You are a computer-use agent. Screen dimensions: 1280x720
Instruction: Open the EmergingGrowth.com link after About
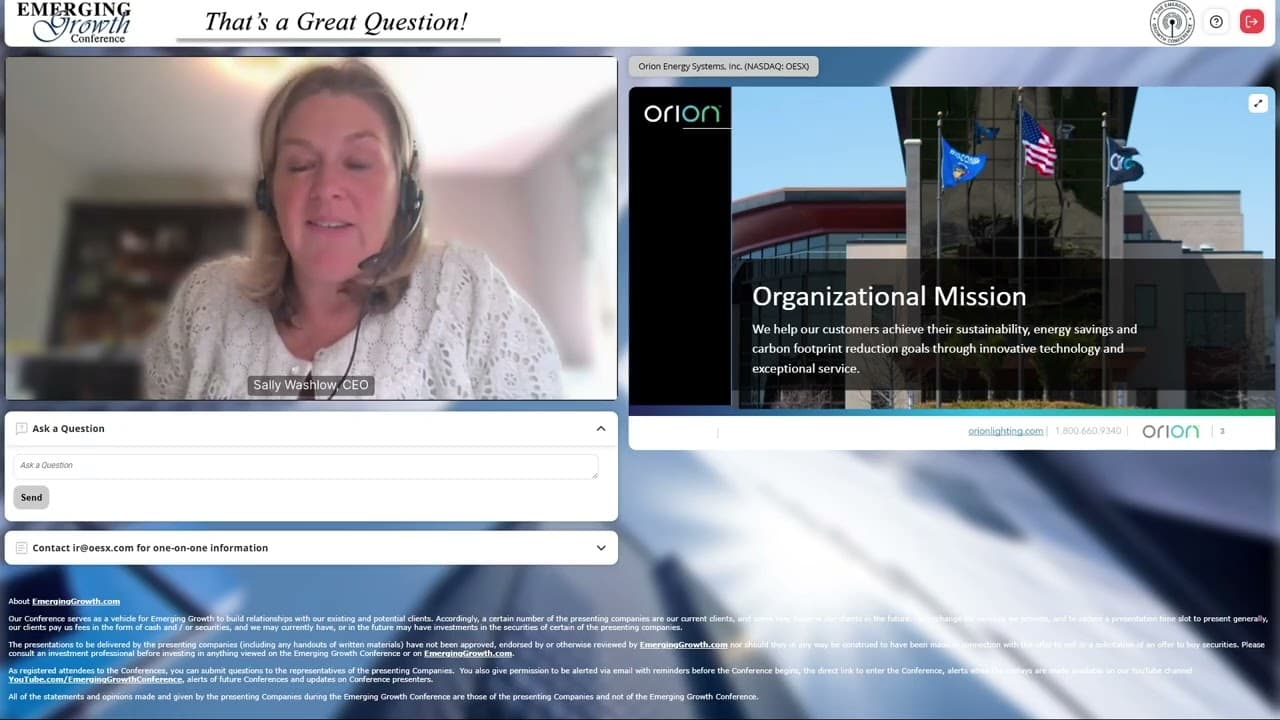coord(76,601)
